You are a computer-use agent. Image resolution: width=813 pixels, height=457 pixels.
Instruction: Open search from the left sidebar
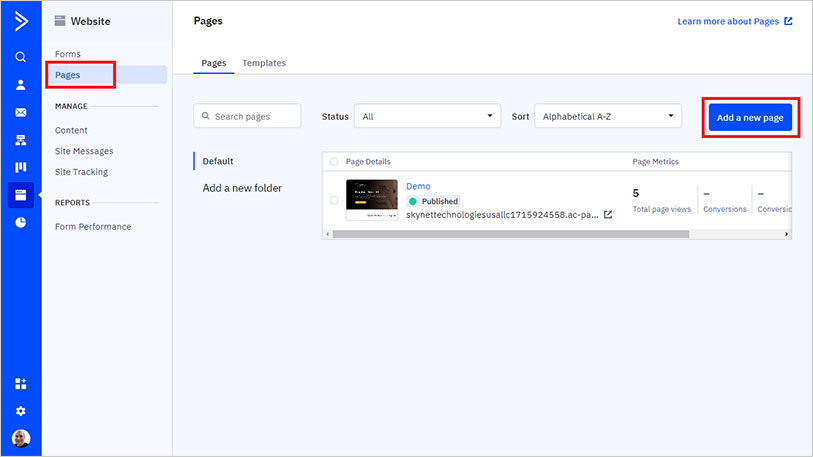pos(21,57)
